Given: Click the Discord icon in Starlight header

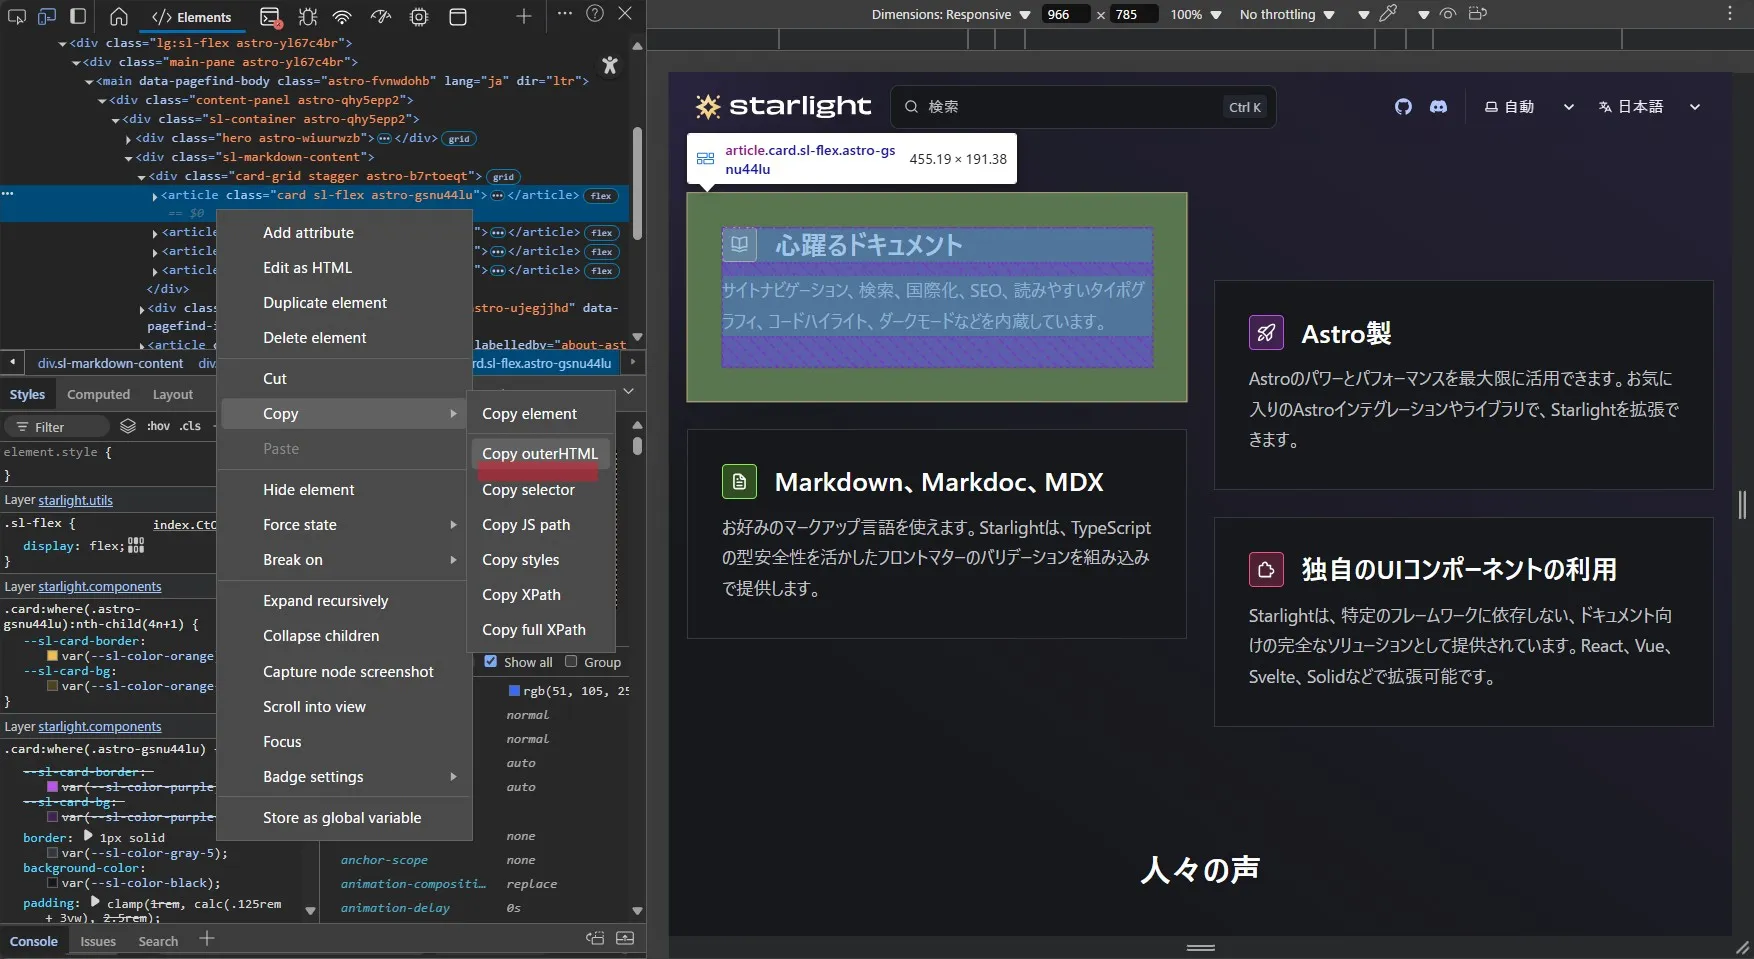Looking at the screenshot, I should [1438, 107].
